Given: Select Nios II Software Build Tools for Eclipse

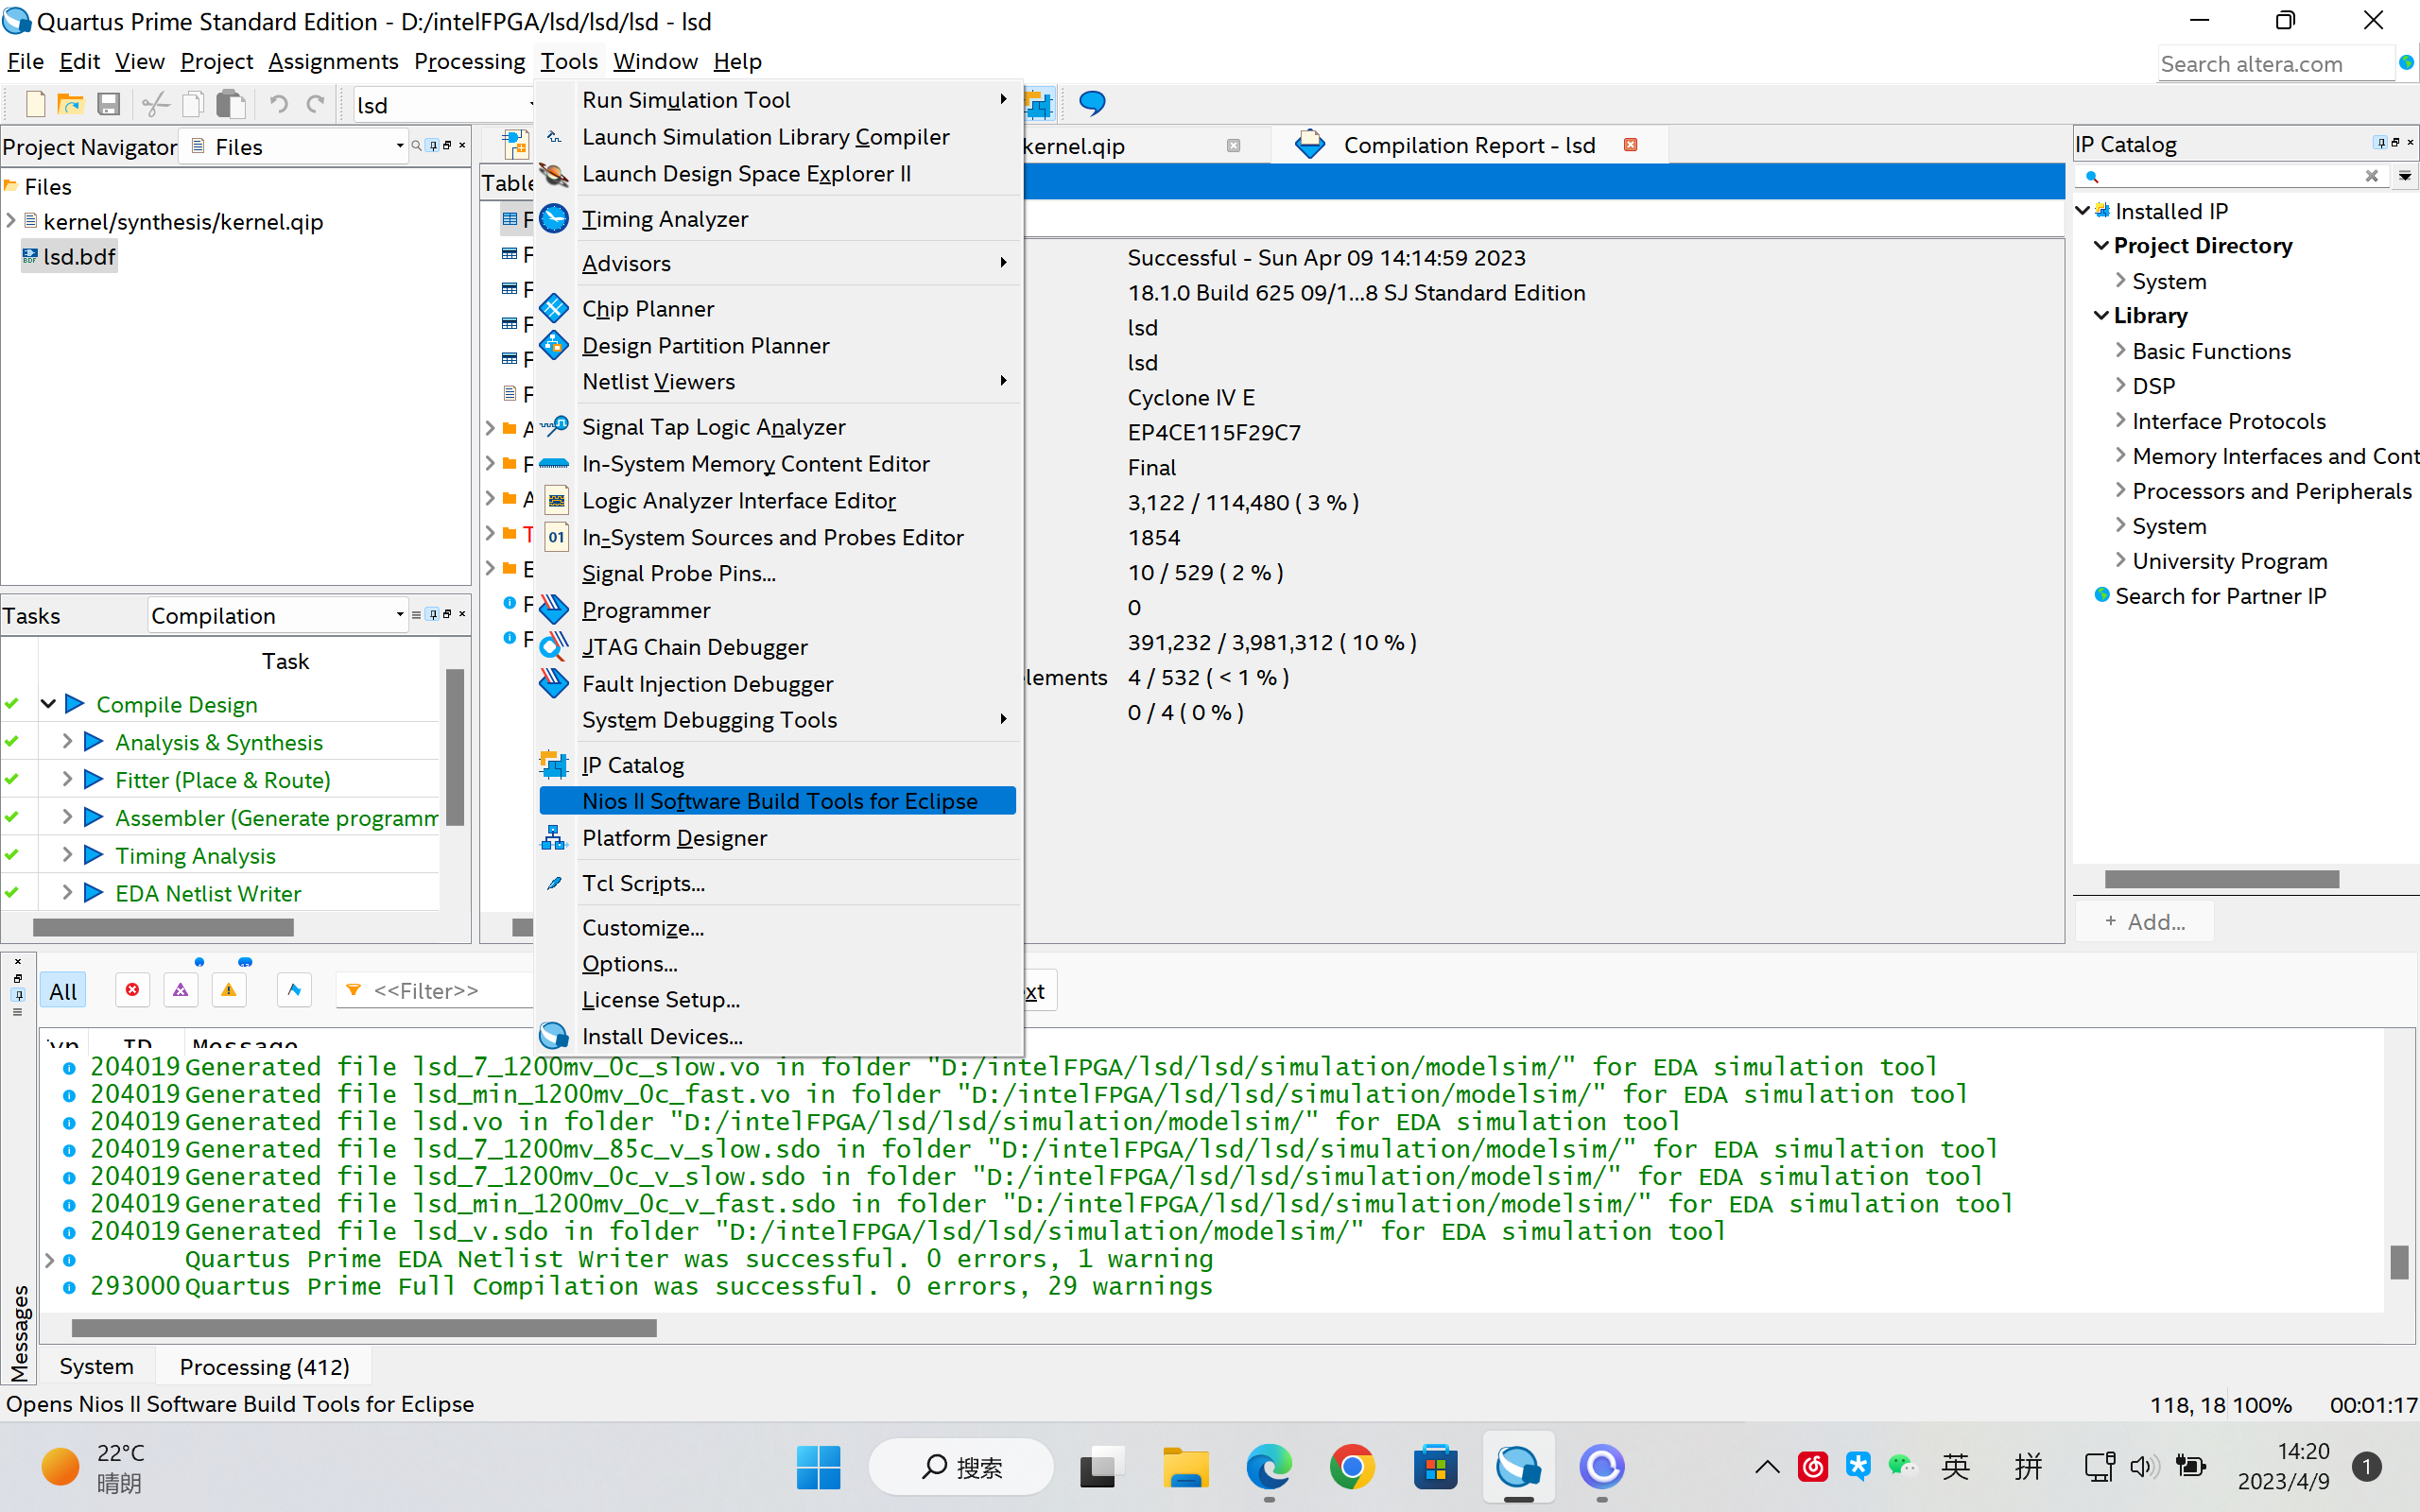Looking at the screenshot, I should click(x=779, y=801).
